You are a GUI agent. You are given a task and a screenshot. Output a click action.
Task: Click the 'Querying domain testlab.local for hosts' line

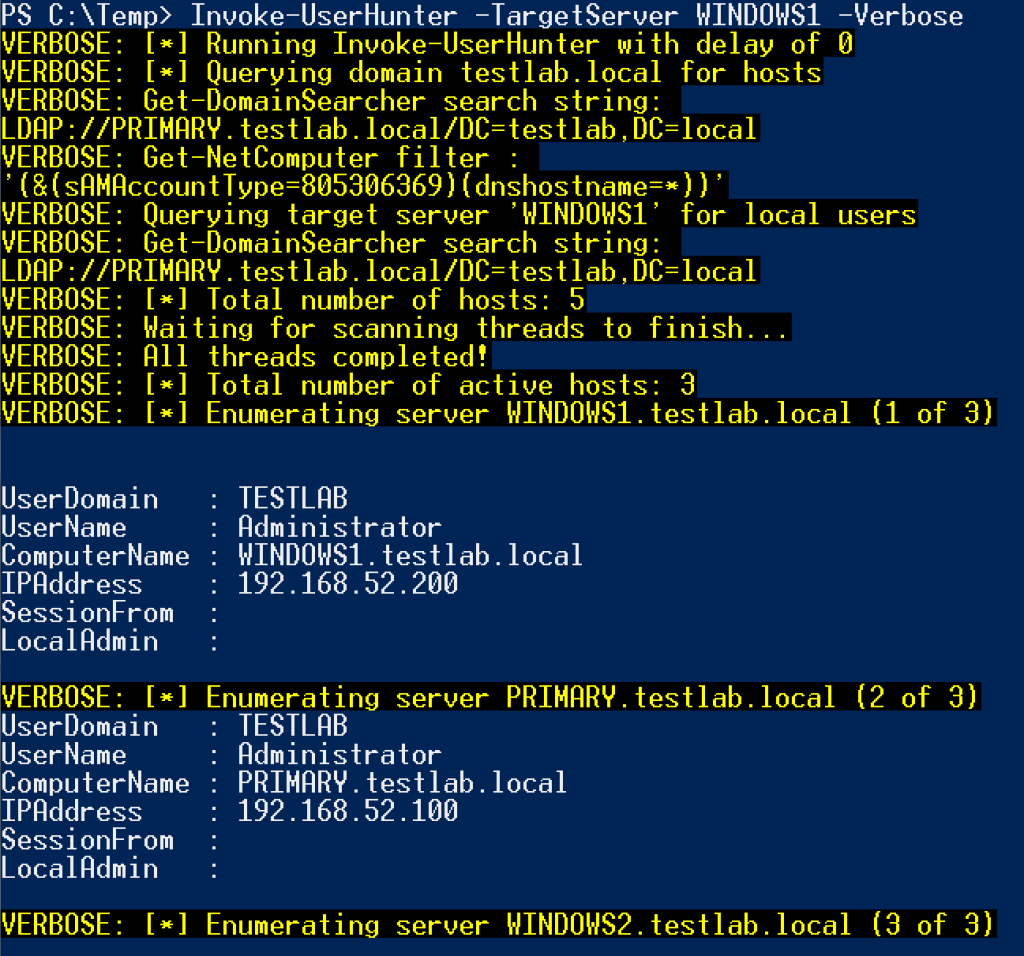[411, 73]
